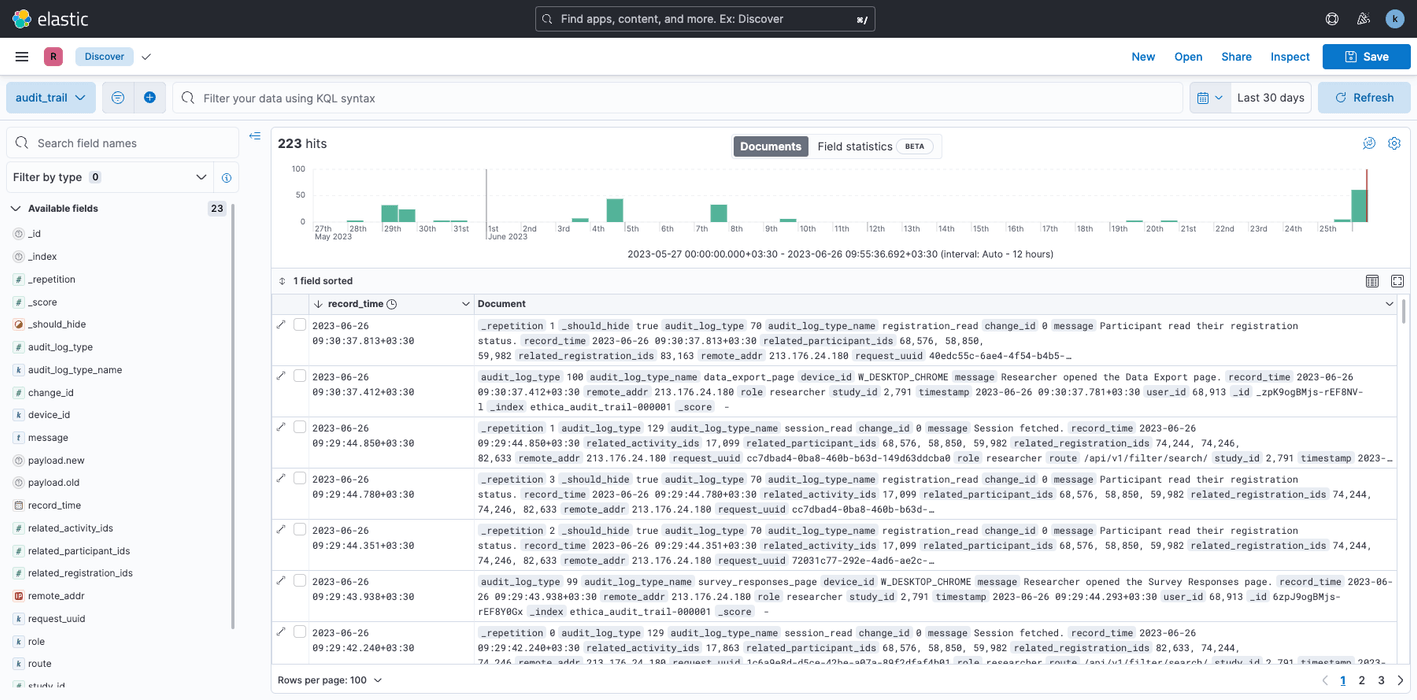The width and height of the screenshot is (1417, 700).
Task: Open the chart options icon above the histogram
Action: click(1369, 143)
